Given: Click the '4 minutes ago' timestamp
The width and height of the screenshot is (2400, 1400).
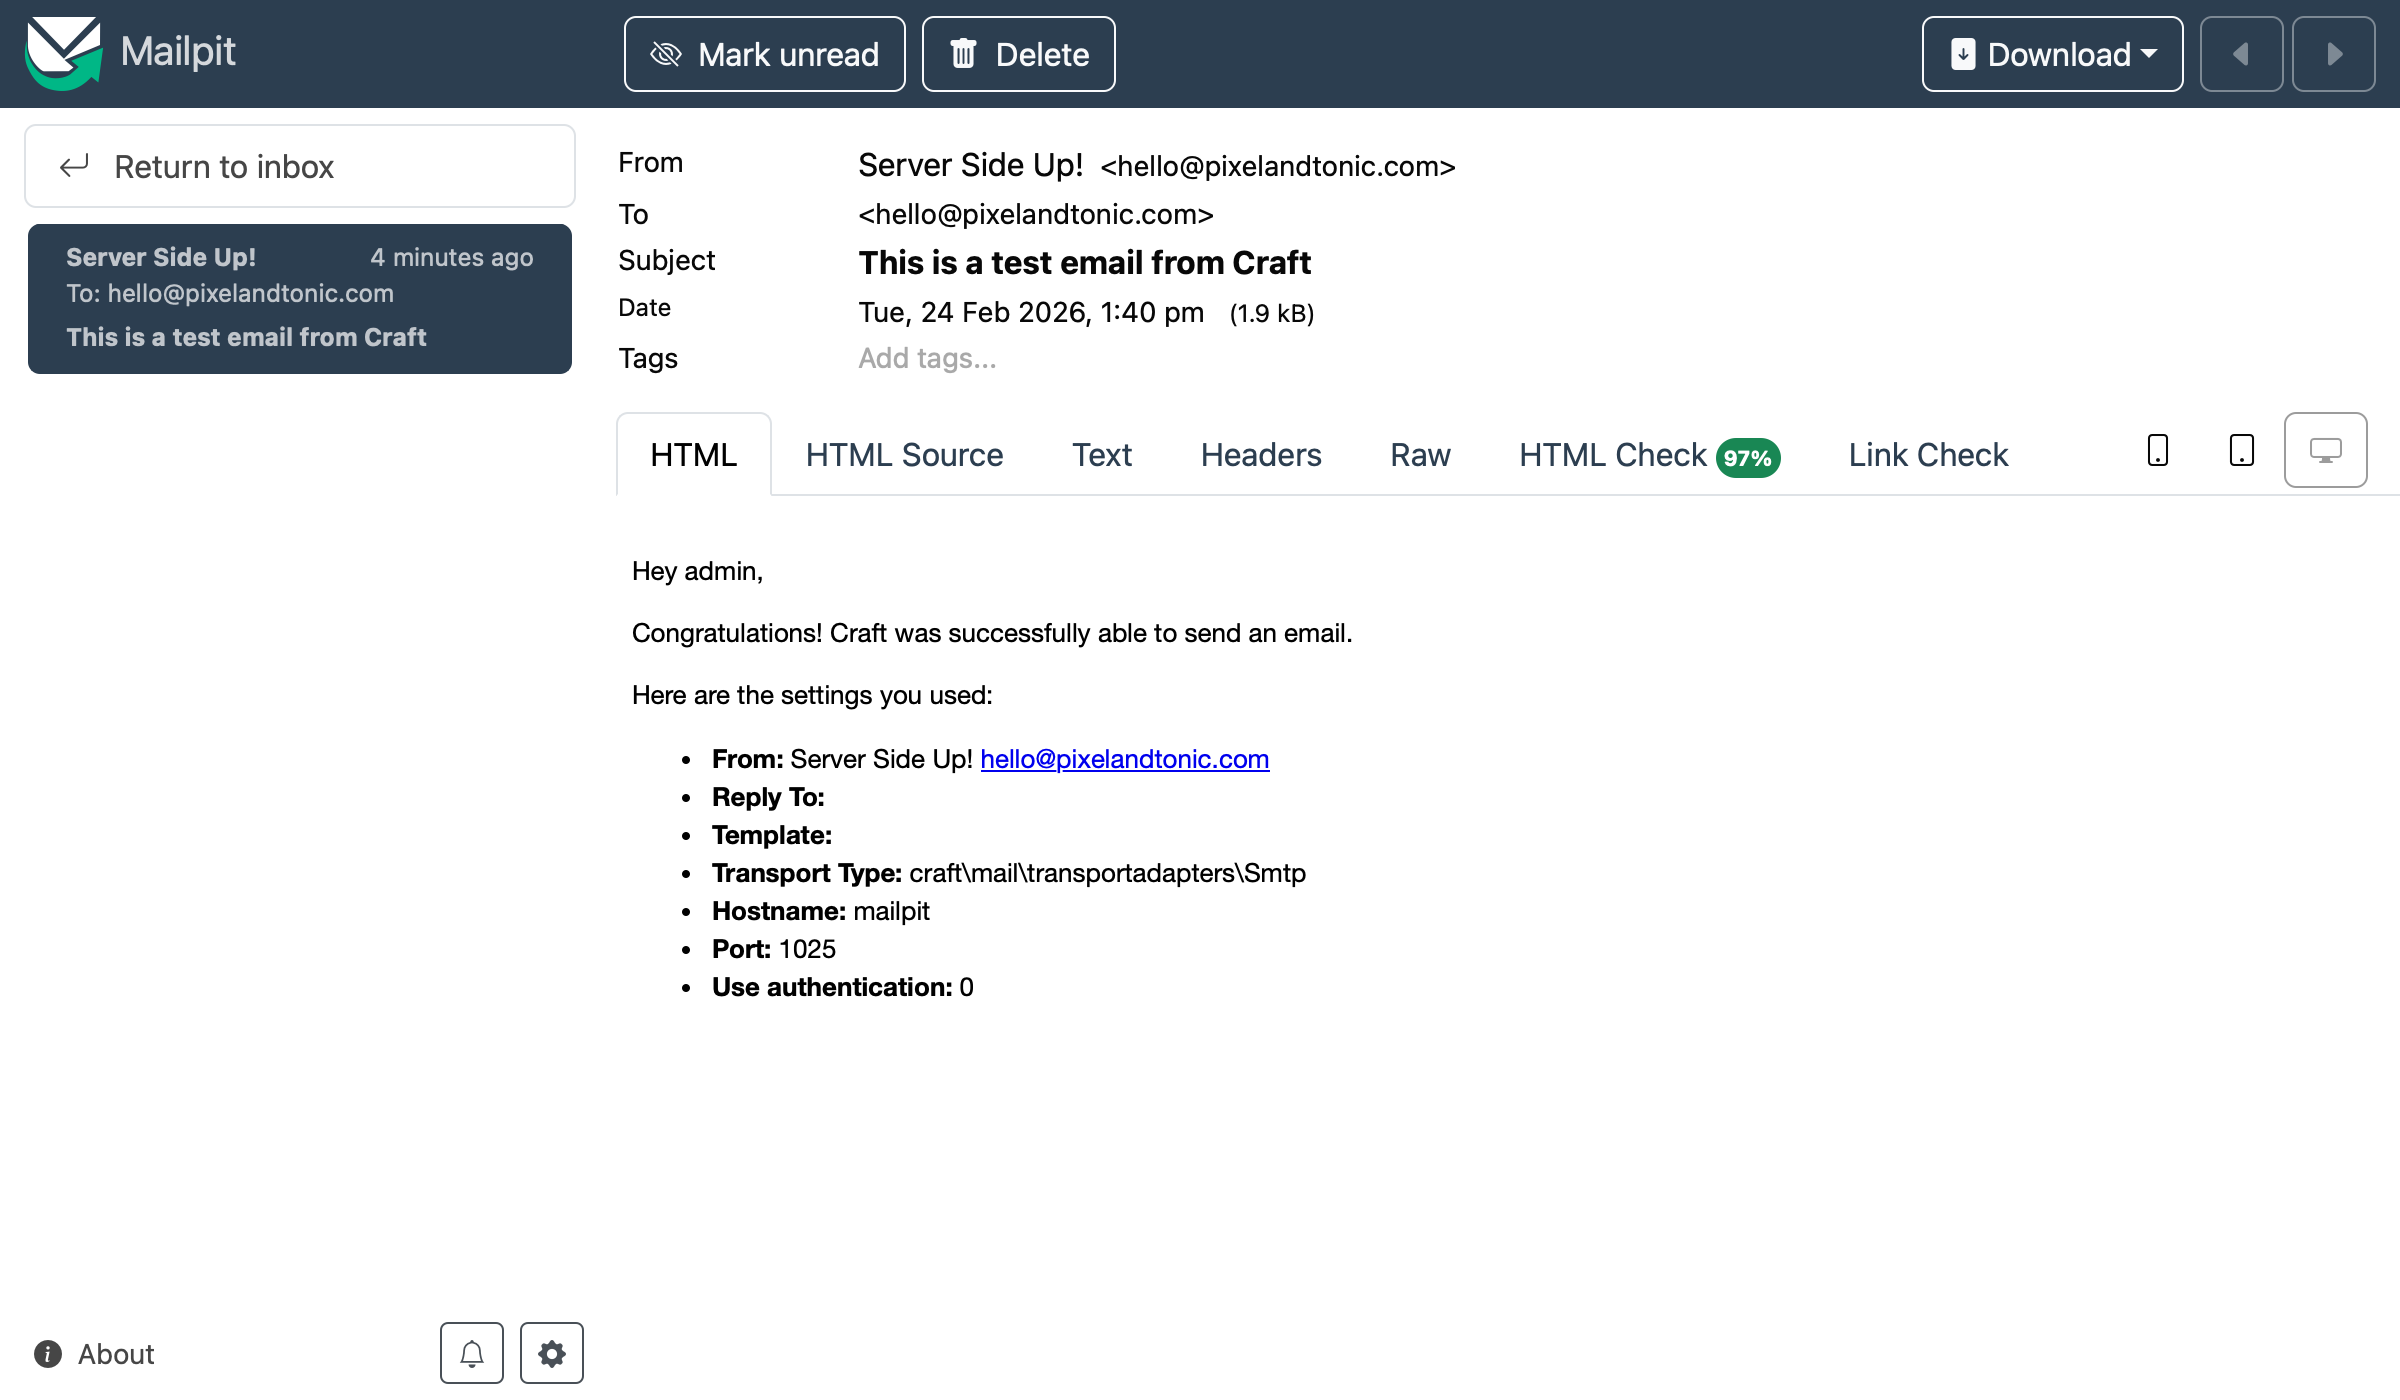Looking at the screenshot, I should (451, 257).
